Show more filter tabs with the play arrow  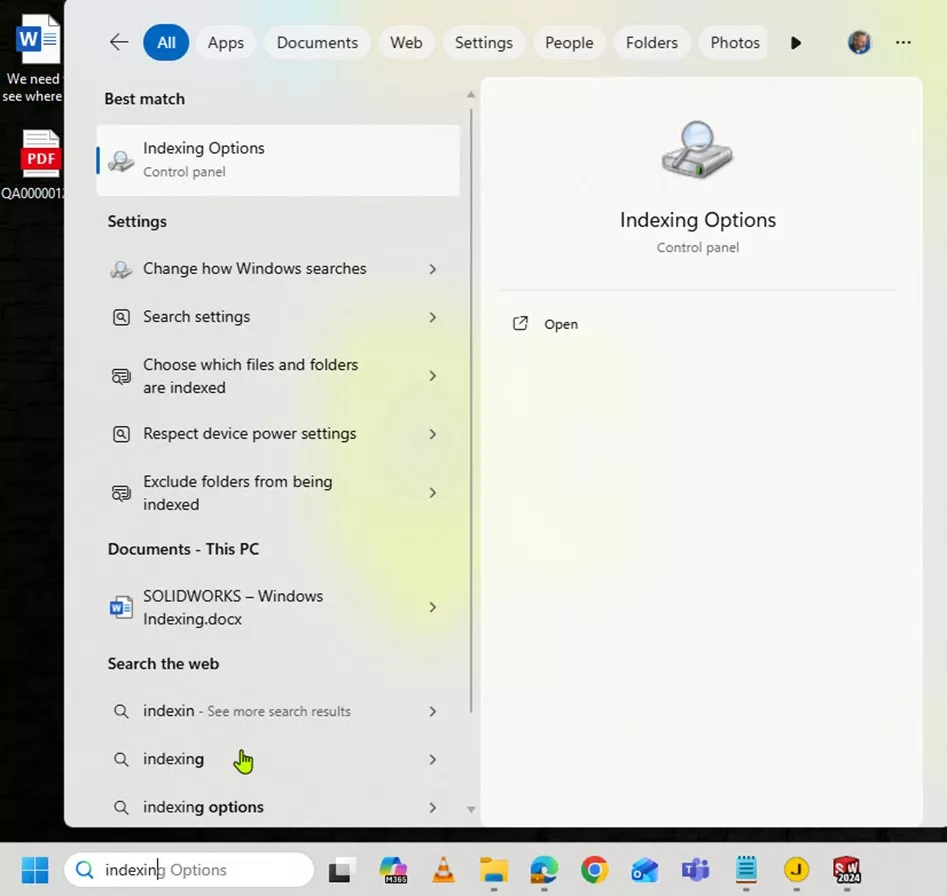tap(796, 43)
